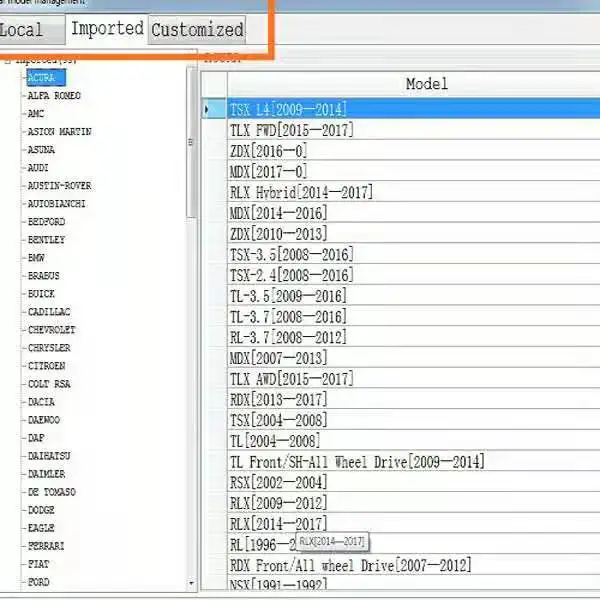Select ALFA ROMEO in the brand tree
This screenshot has width=600, height=600.
pos(54,96)
